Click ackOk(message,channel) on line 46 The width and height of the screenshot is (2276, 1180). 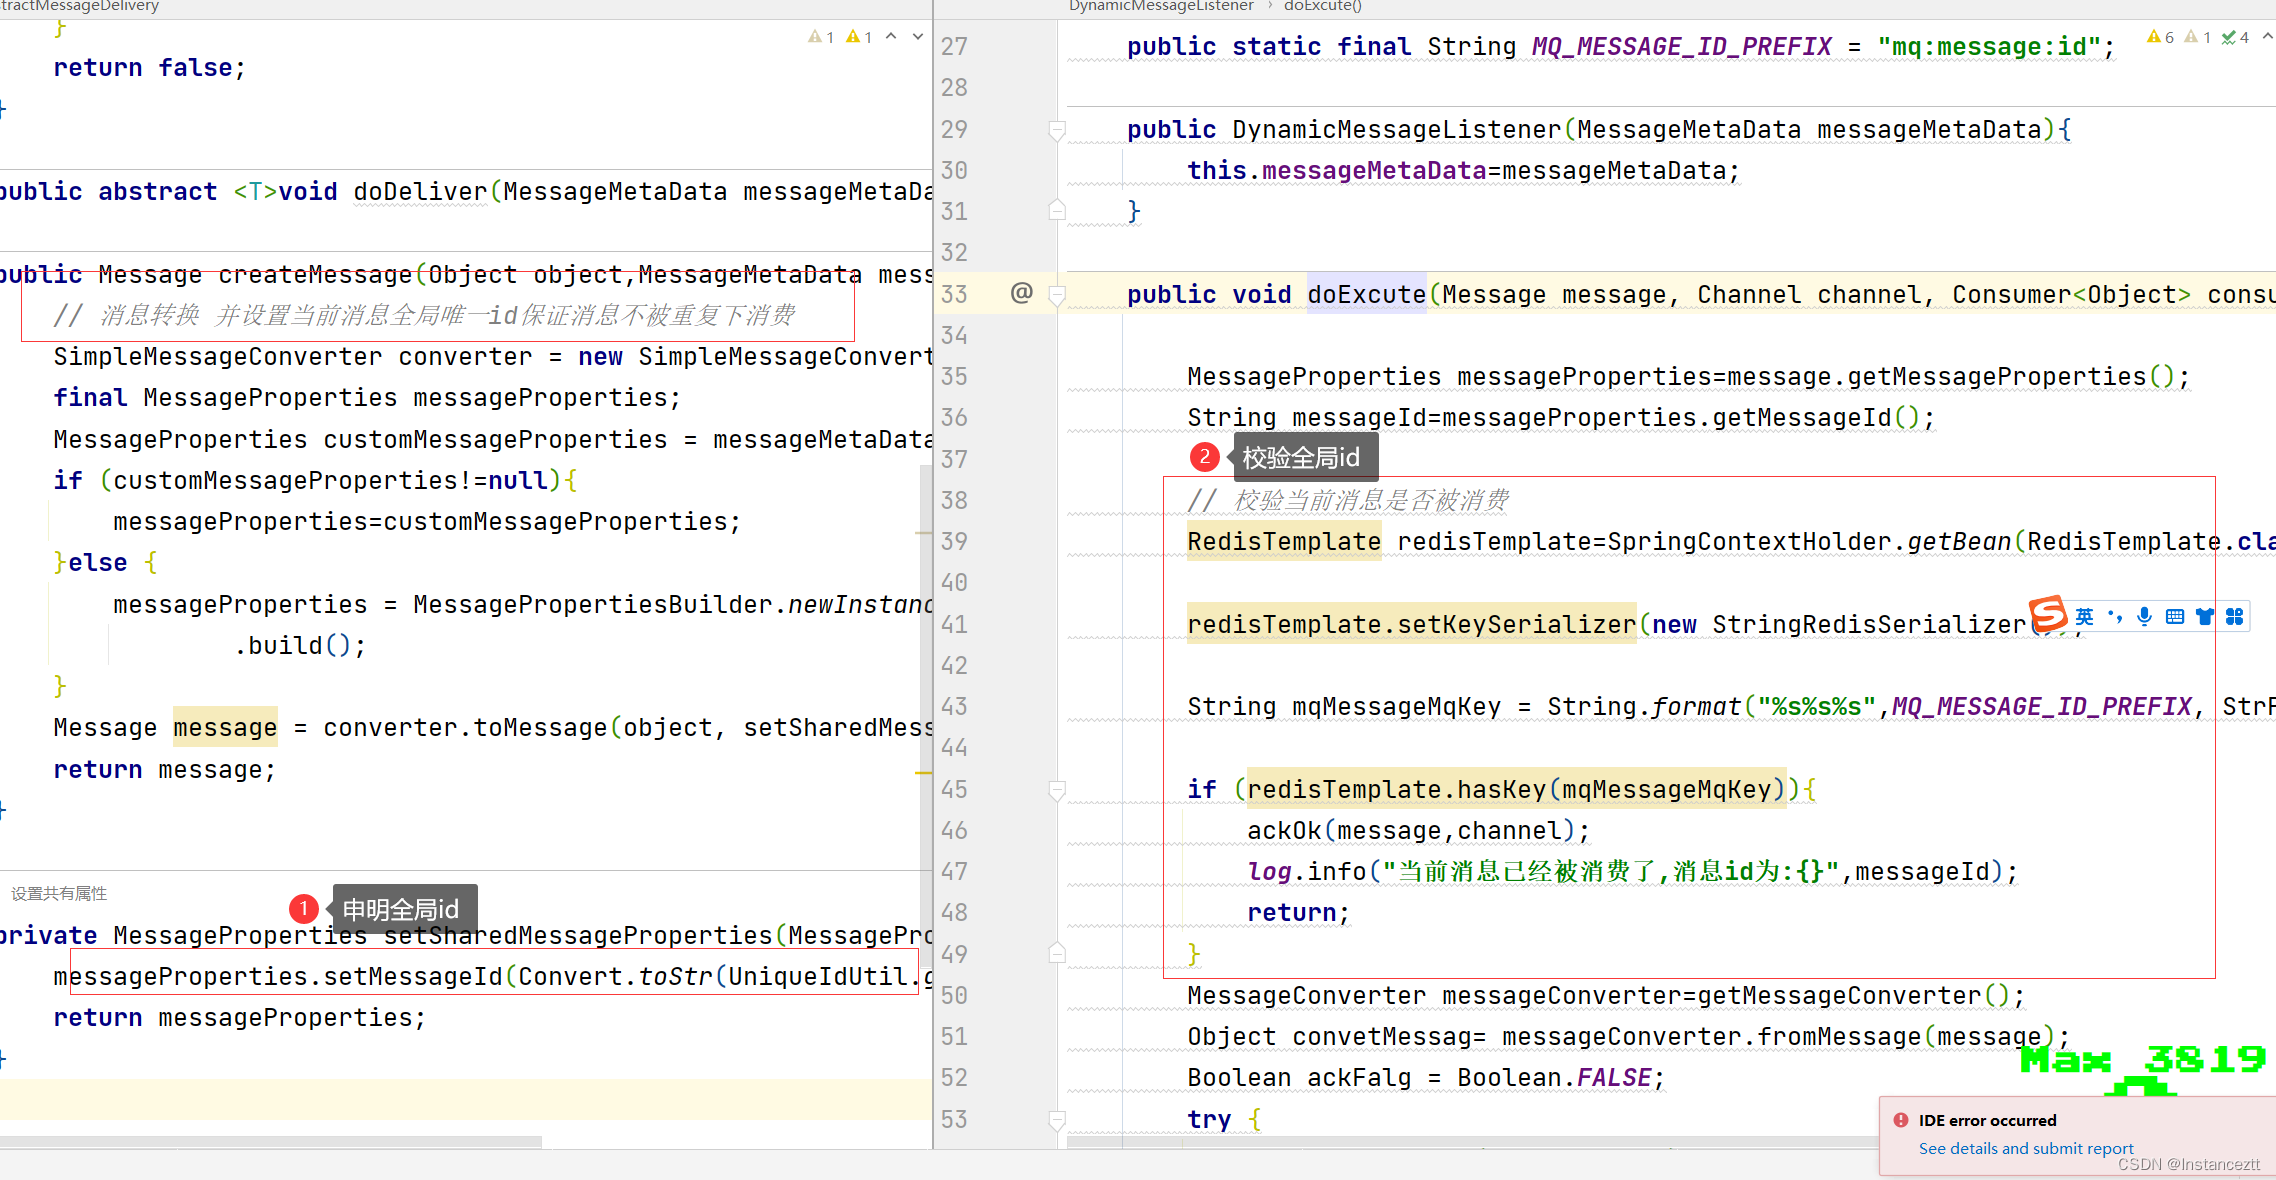tap(1411, 831)
